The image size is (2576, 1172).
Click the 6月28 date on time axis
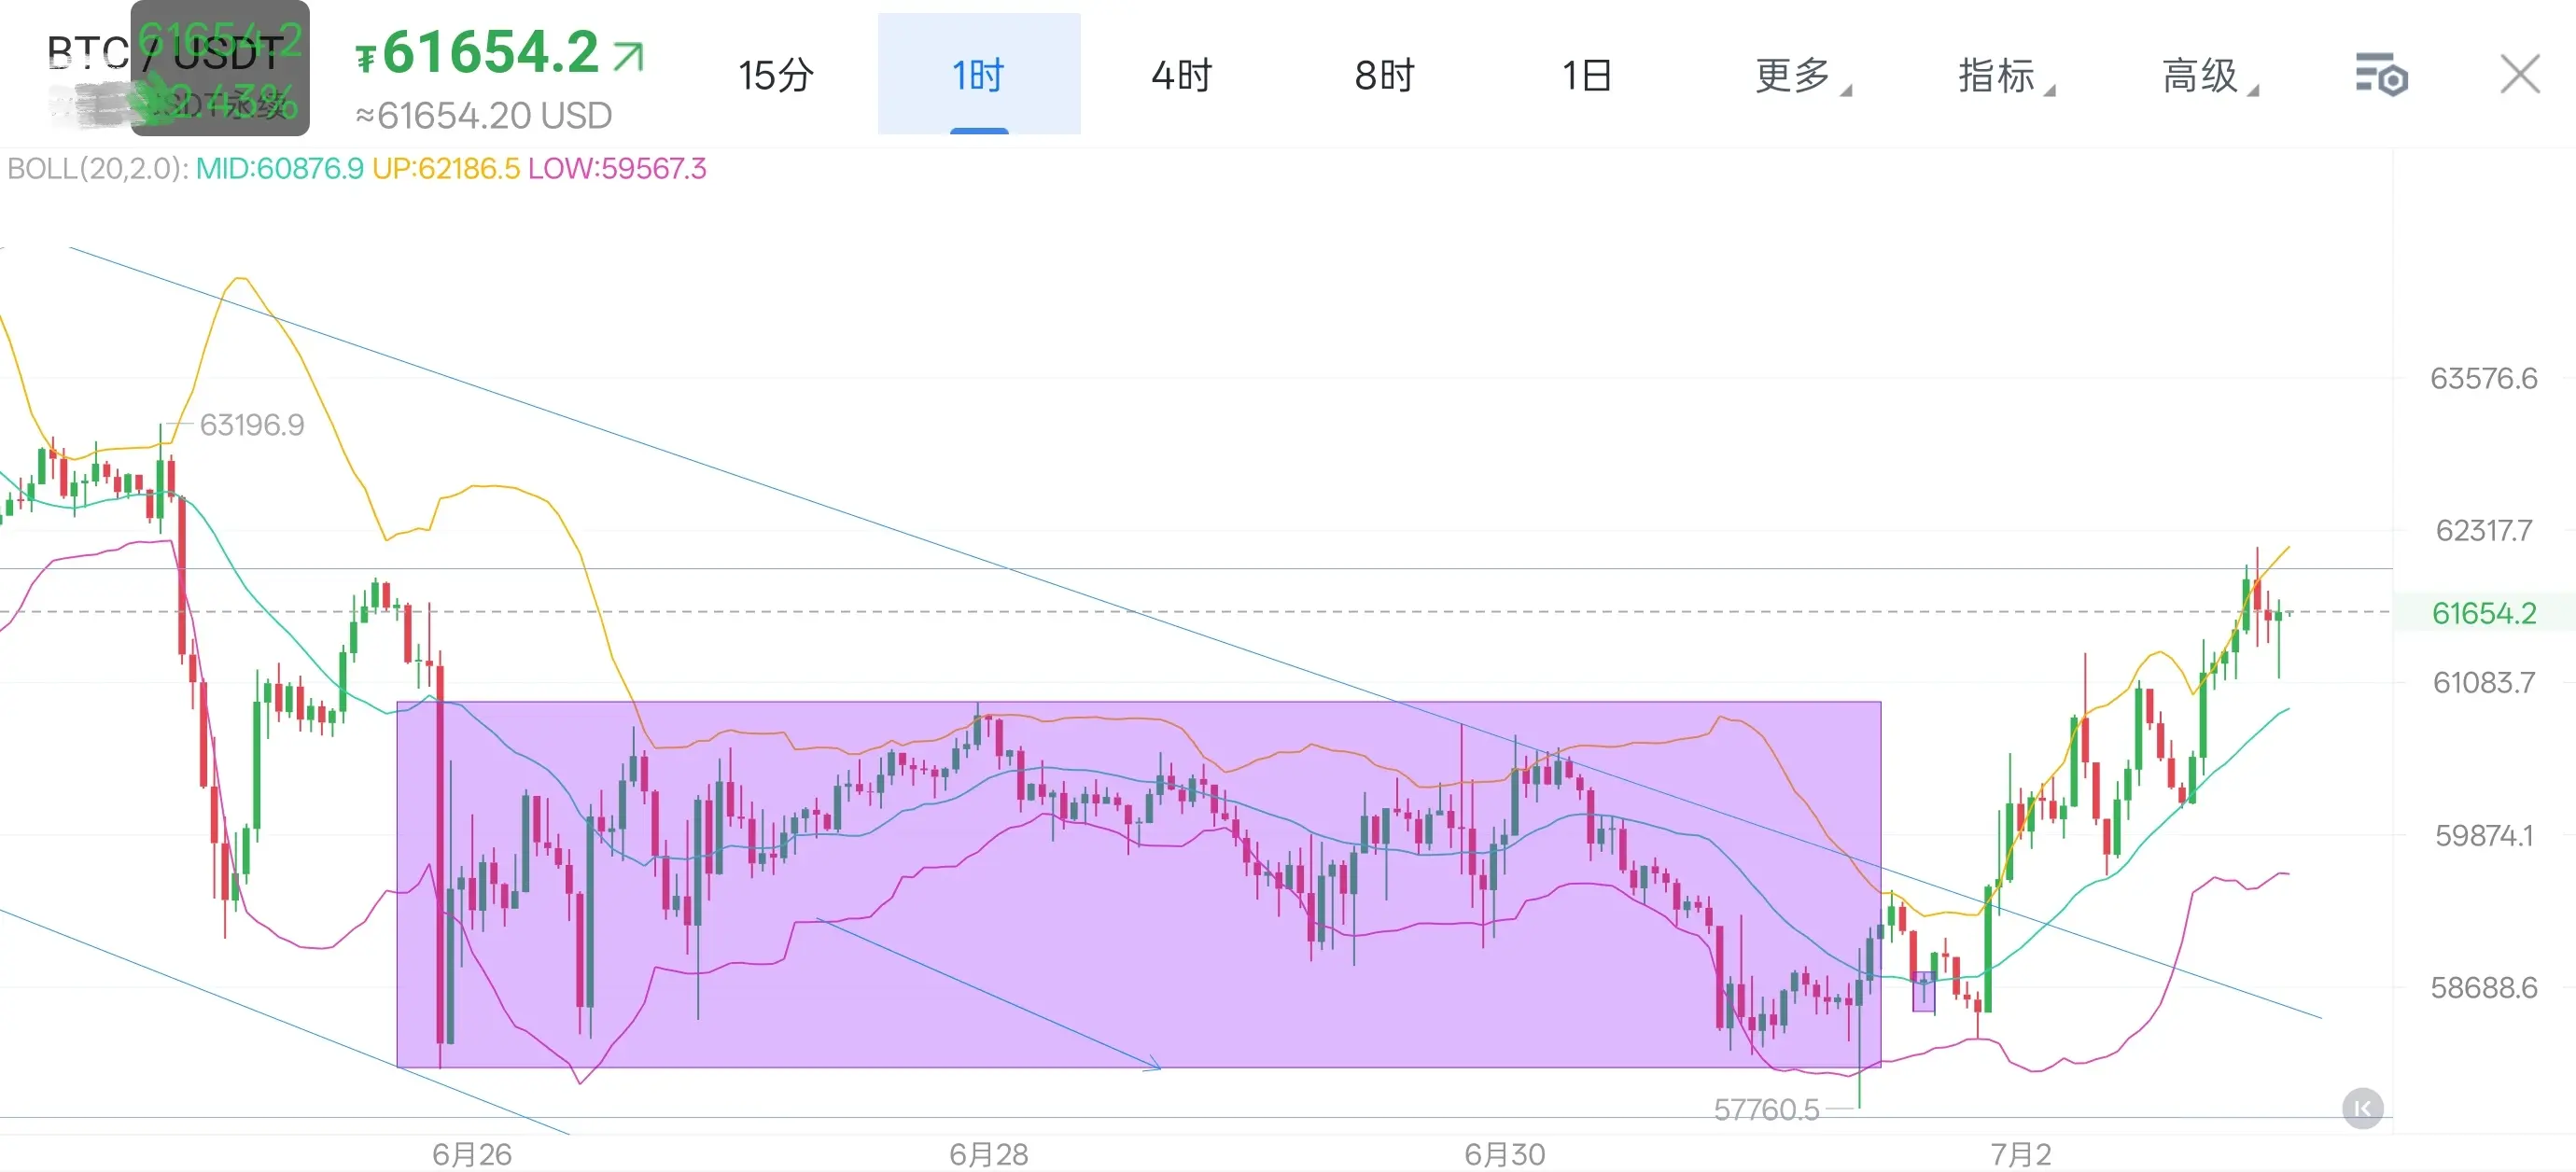[x=988, y=1154]
